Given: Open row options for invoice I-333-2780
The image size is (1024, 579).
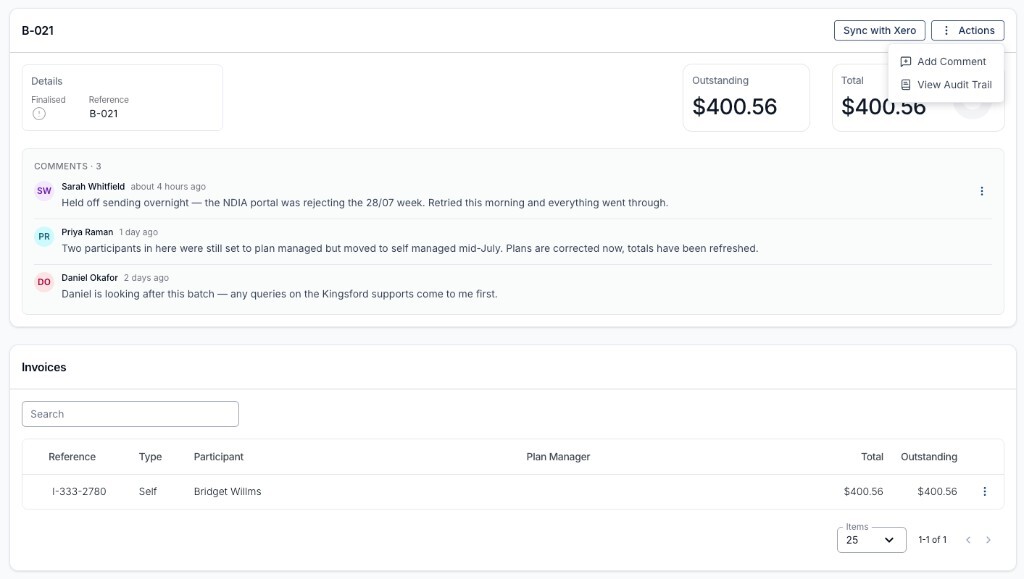Looking at the screenshot, I should click(x=985, y=492).
